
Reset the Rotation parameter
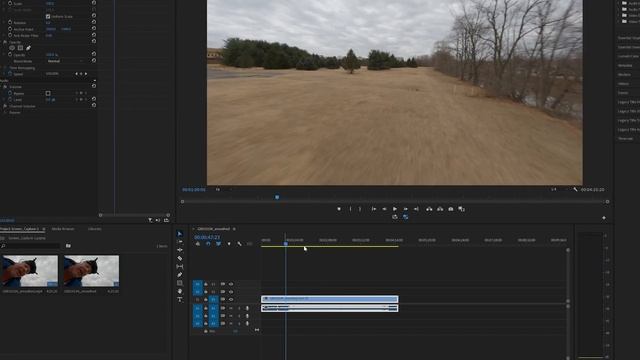94,23
